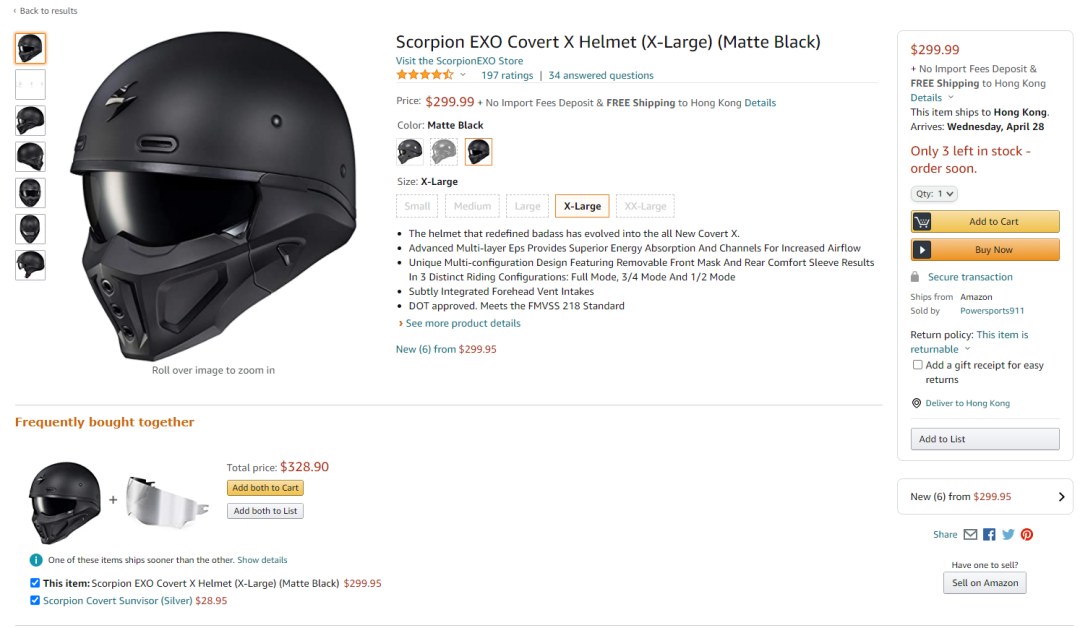The width and height of the screenshot is (1080, 628).
Task: Share via the email envelope icon
Action: (x=970, y=534)
